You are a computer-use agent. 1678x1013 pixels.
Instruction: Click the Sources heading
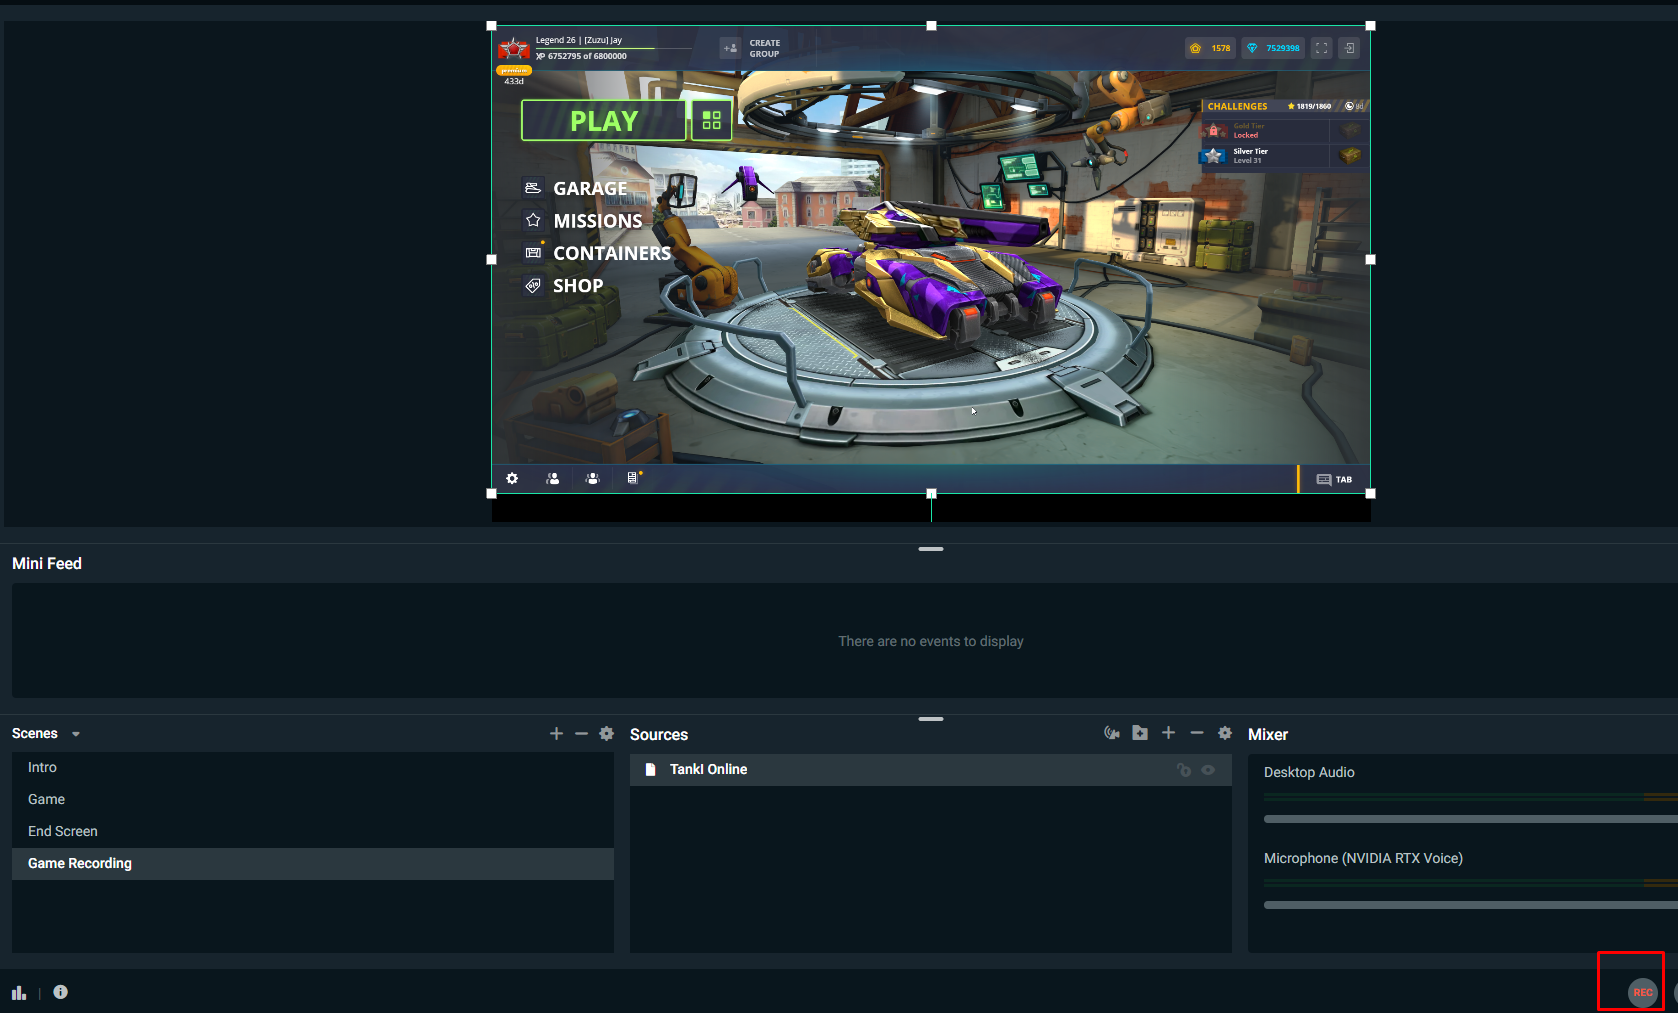[659, 734]
